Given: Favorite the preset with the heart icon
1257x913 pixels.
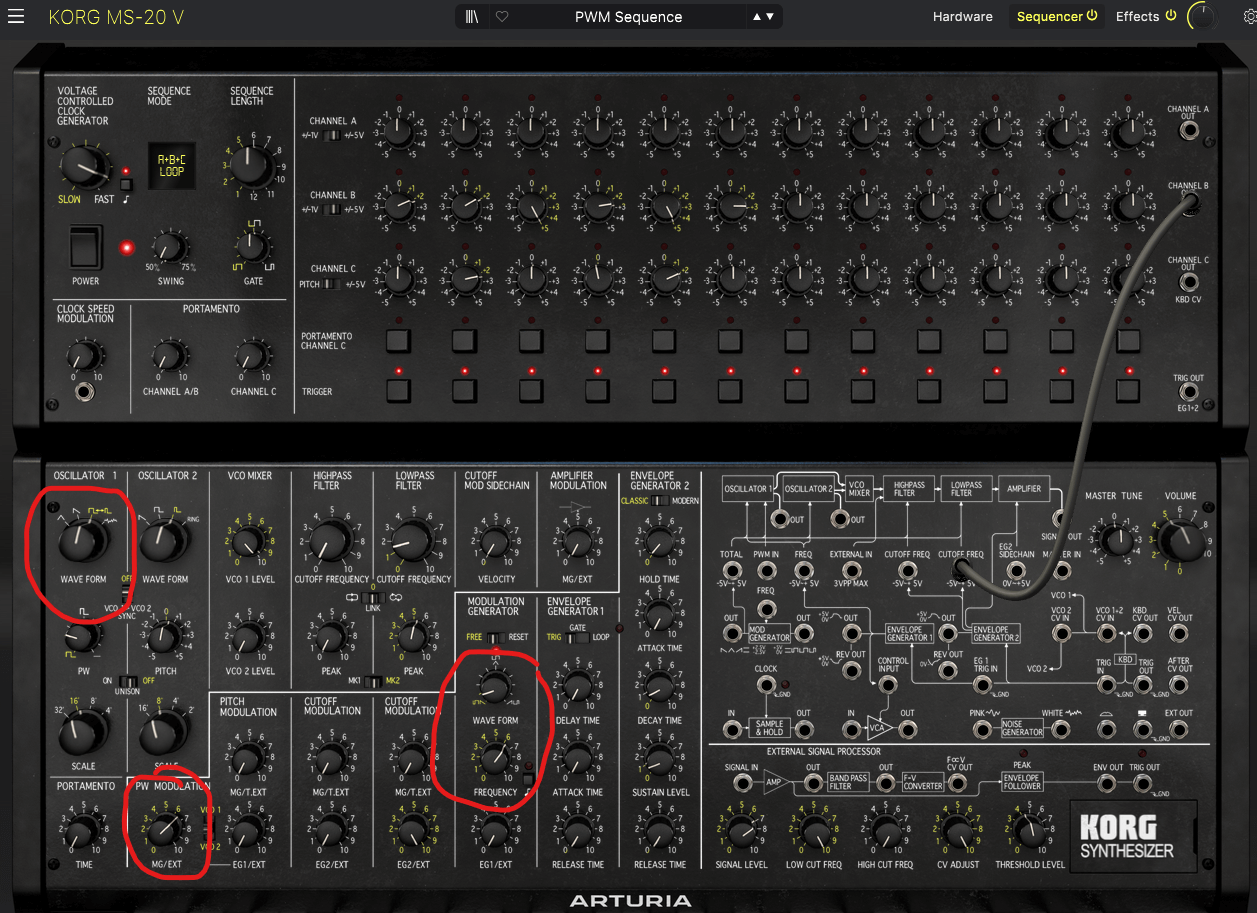Looking at the screenshot, I should point(502,17).
